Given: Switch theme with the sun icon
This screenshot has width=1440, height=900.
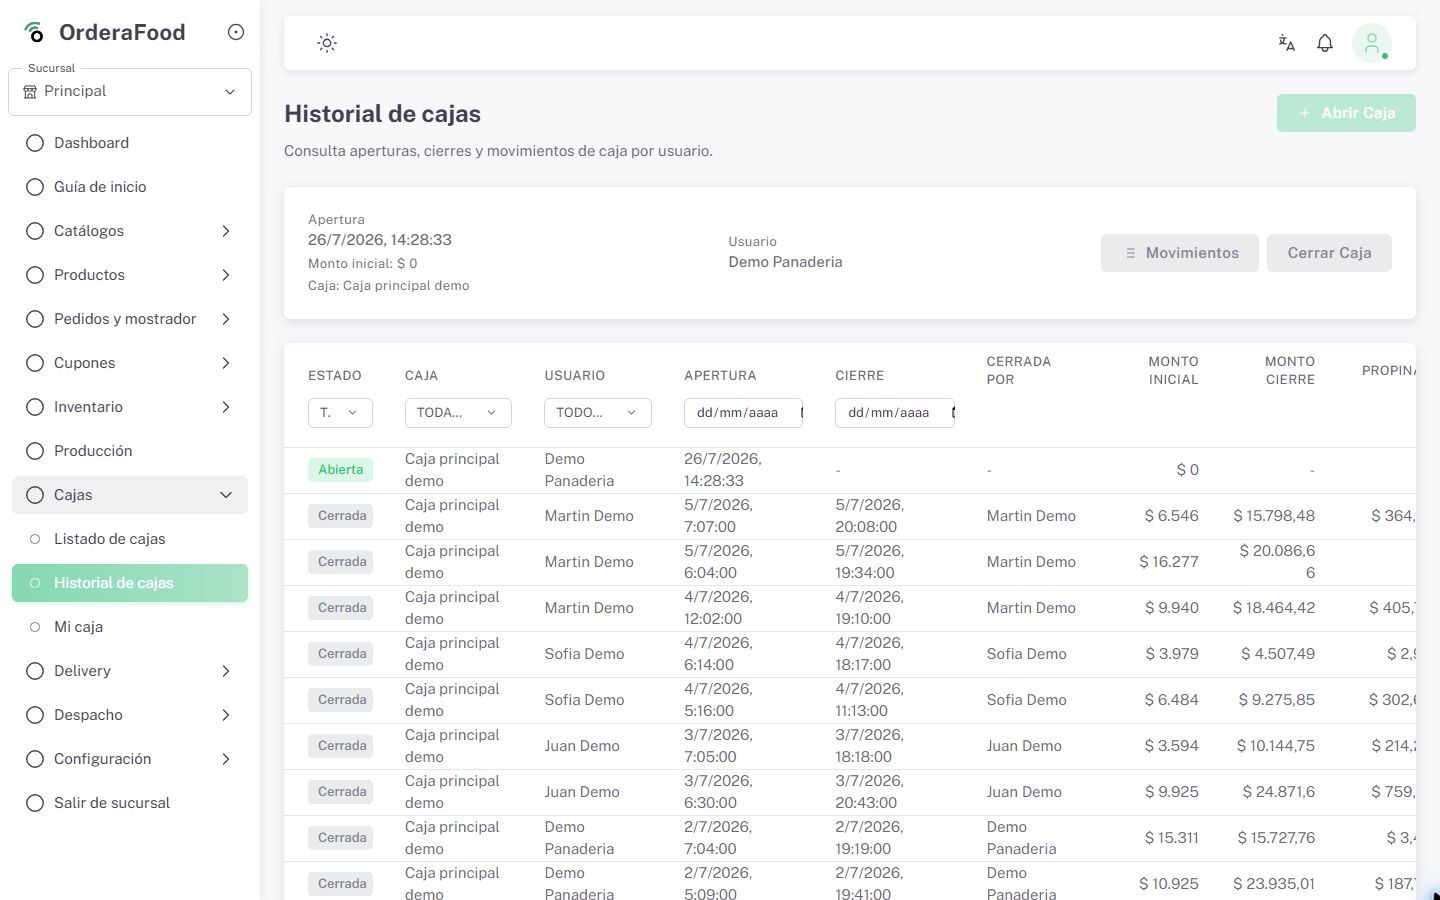Looking at the screenshot, I should pos(327,43).
